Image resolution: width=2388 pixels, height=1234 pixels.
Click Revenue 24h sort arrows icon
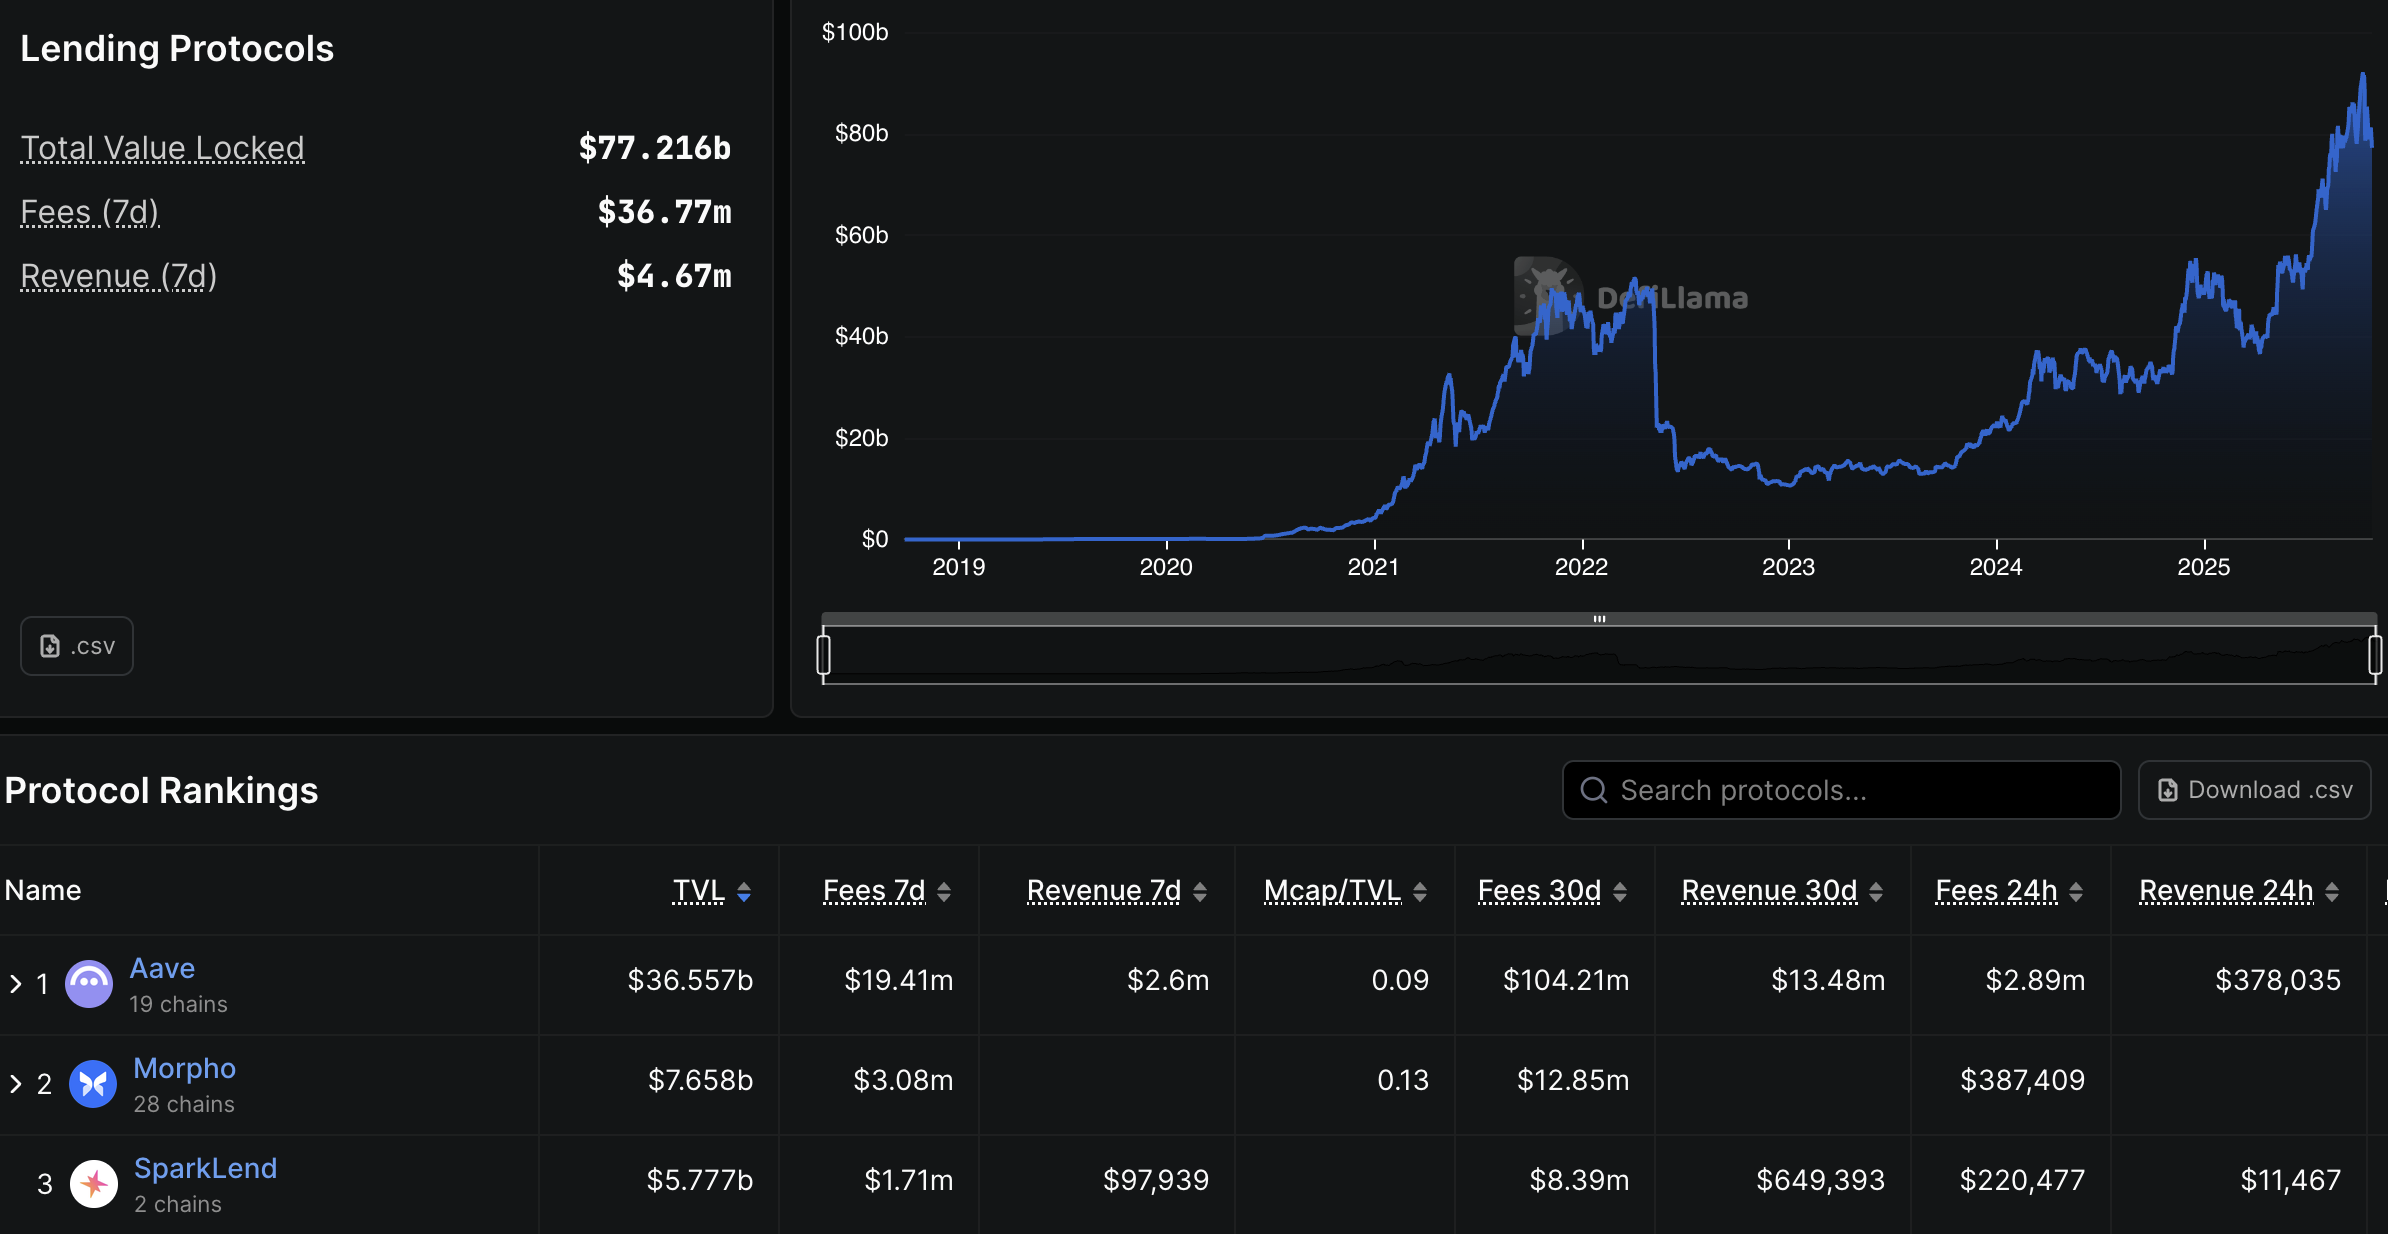(x=2332, y=891)
